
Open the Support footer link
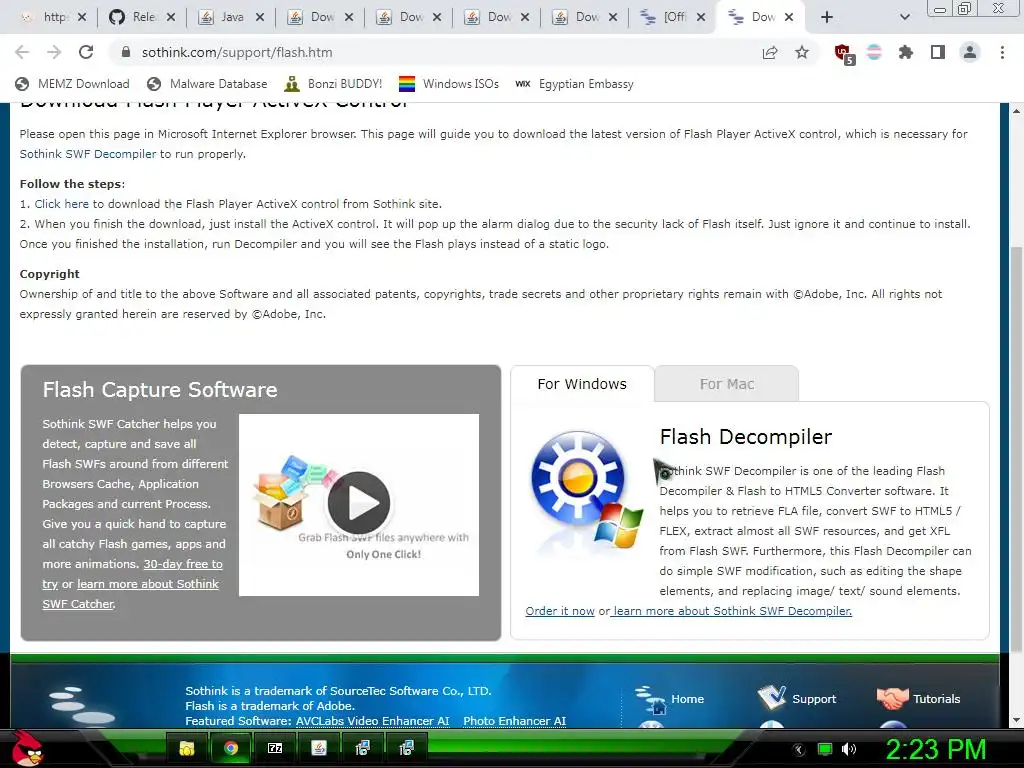[797, 699]
